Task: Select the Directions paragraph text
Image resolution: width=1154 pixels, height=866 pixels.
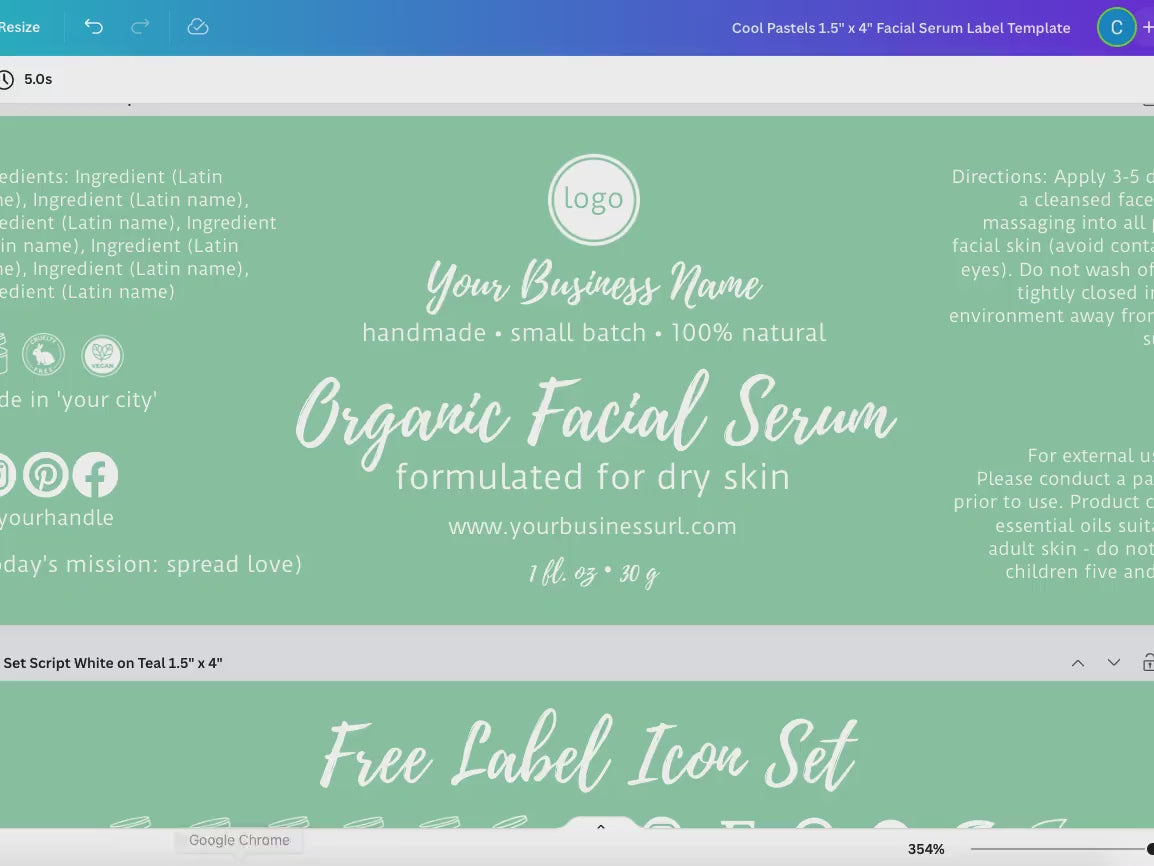Action: click(x=1052, y=258)
